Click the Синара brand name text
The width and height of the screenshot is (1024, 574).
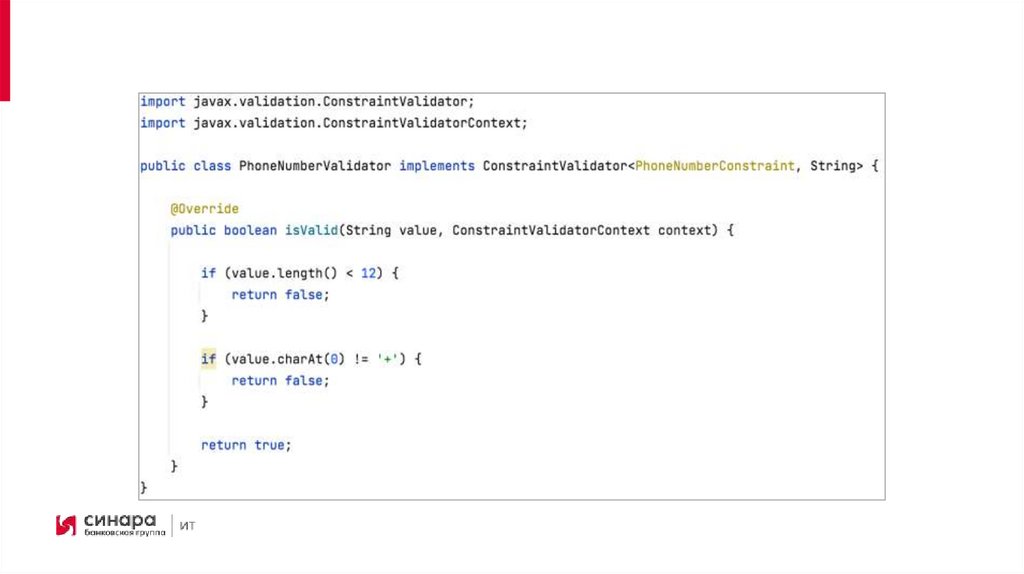120,520
